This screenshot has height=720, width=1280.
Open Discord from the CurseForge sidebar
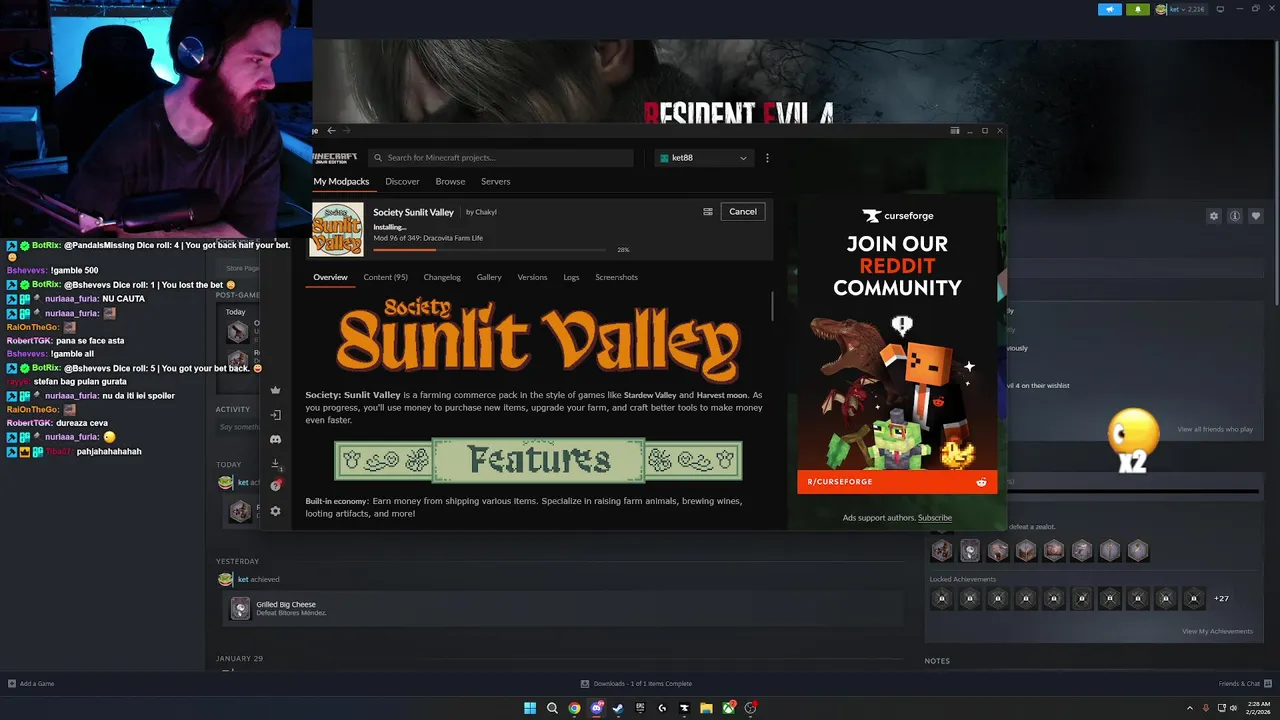pyautogui.click(x=275, y=439)
